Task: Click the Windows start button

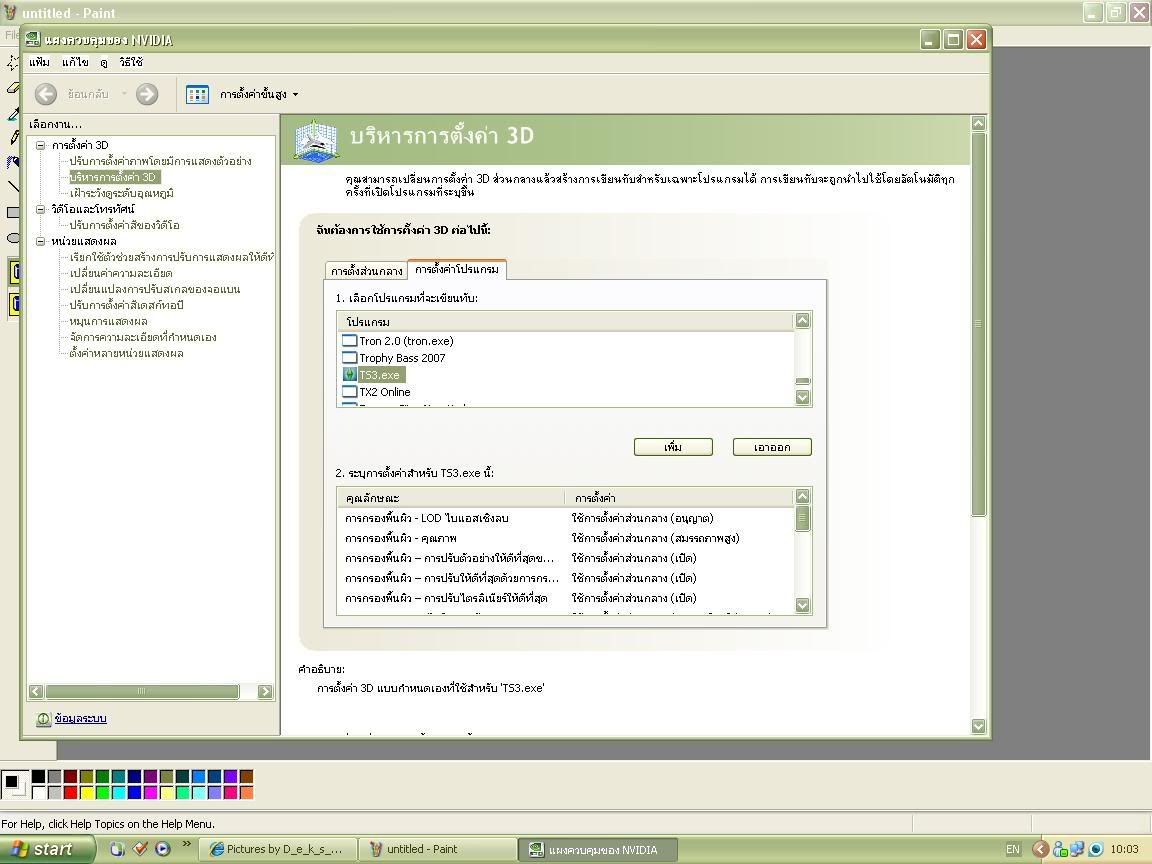Action: (x=46, y=849)
